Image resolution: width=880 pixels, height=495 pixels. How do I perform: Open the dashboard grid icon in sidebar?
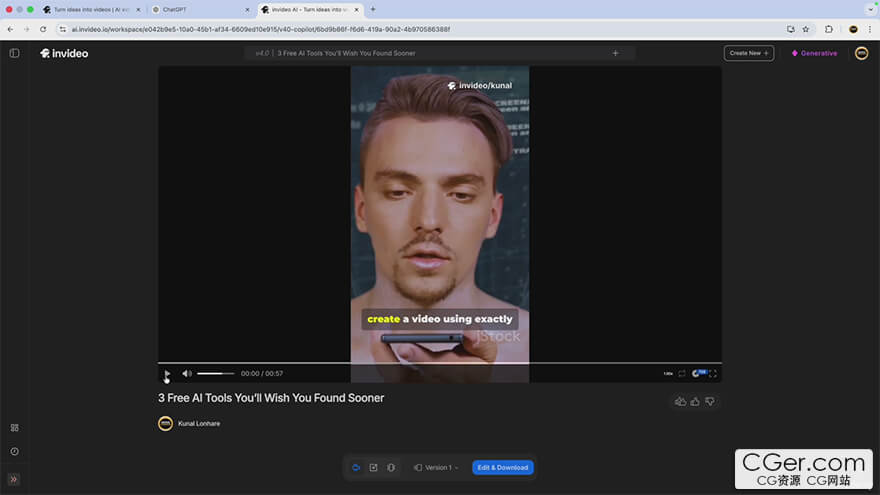click(14, 427)
